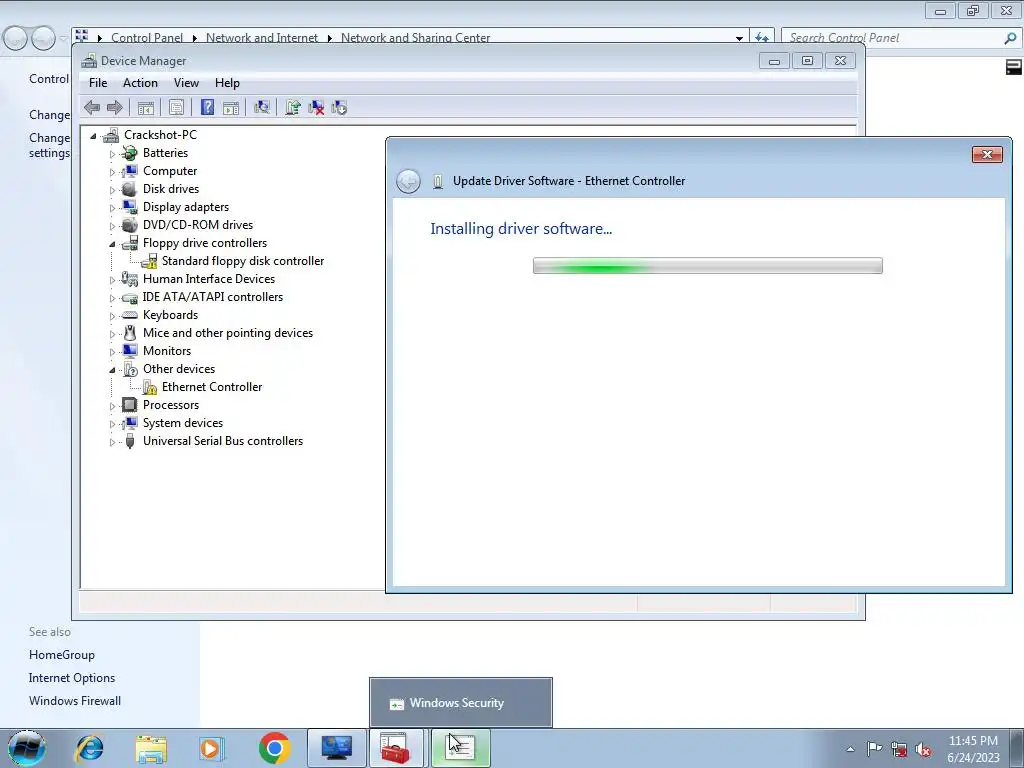Show hidden tray icons arrow
1024x768 pixels.
coord(850,749)
